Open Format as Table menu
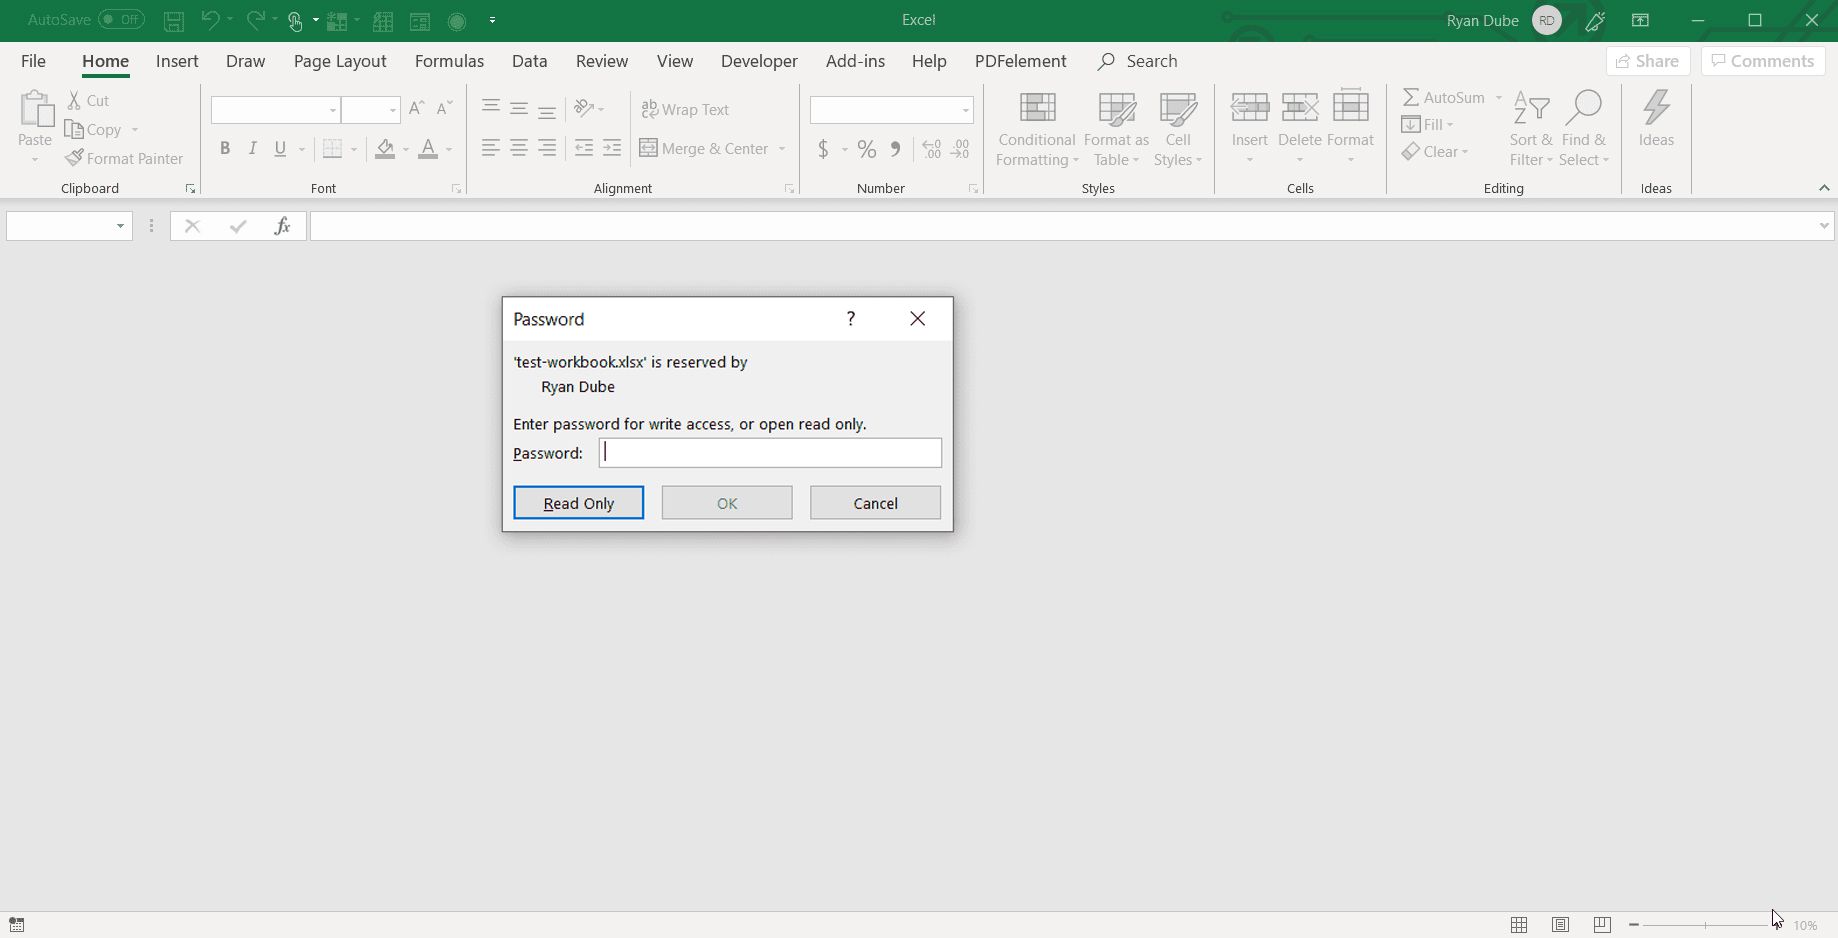1838x938 pixels. (x=1116, y=129)
